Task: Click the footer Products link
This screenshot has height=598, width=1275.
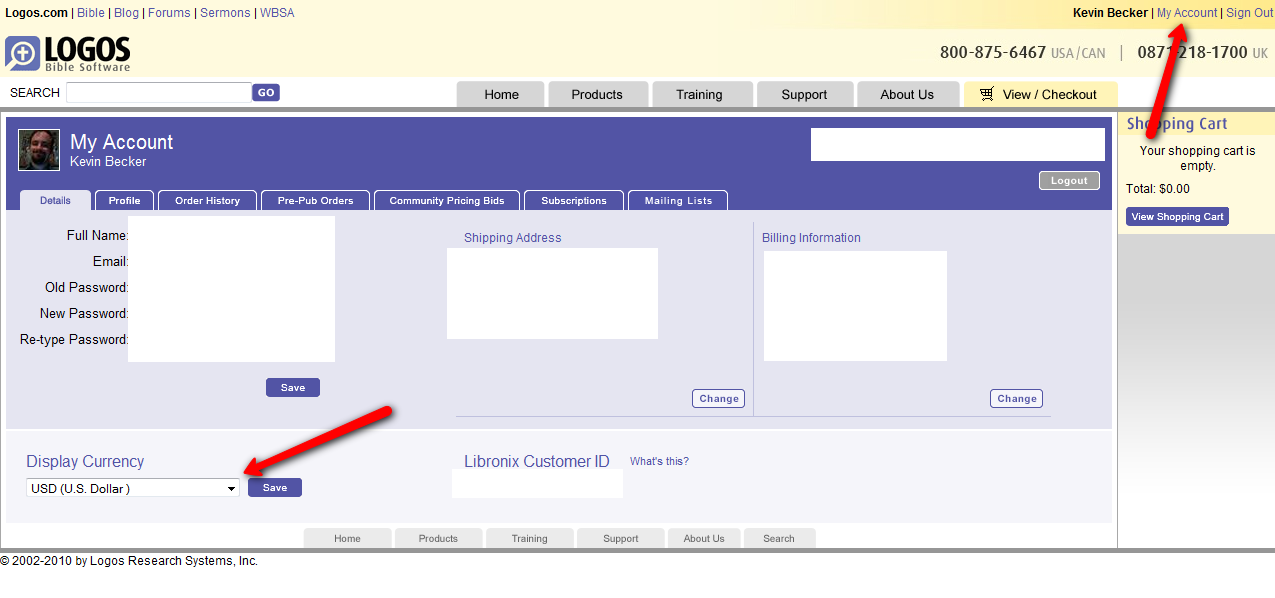Action: click(x=438, y=538)
